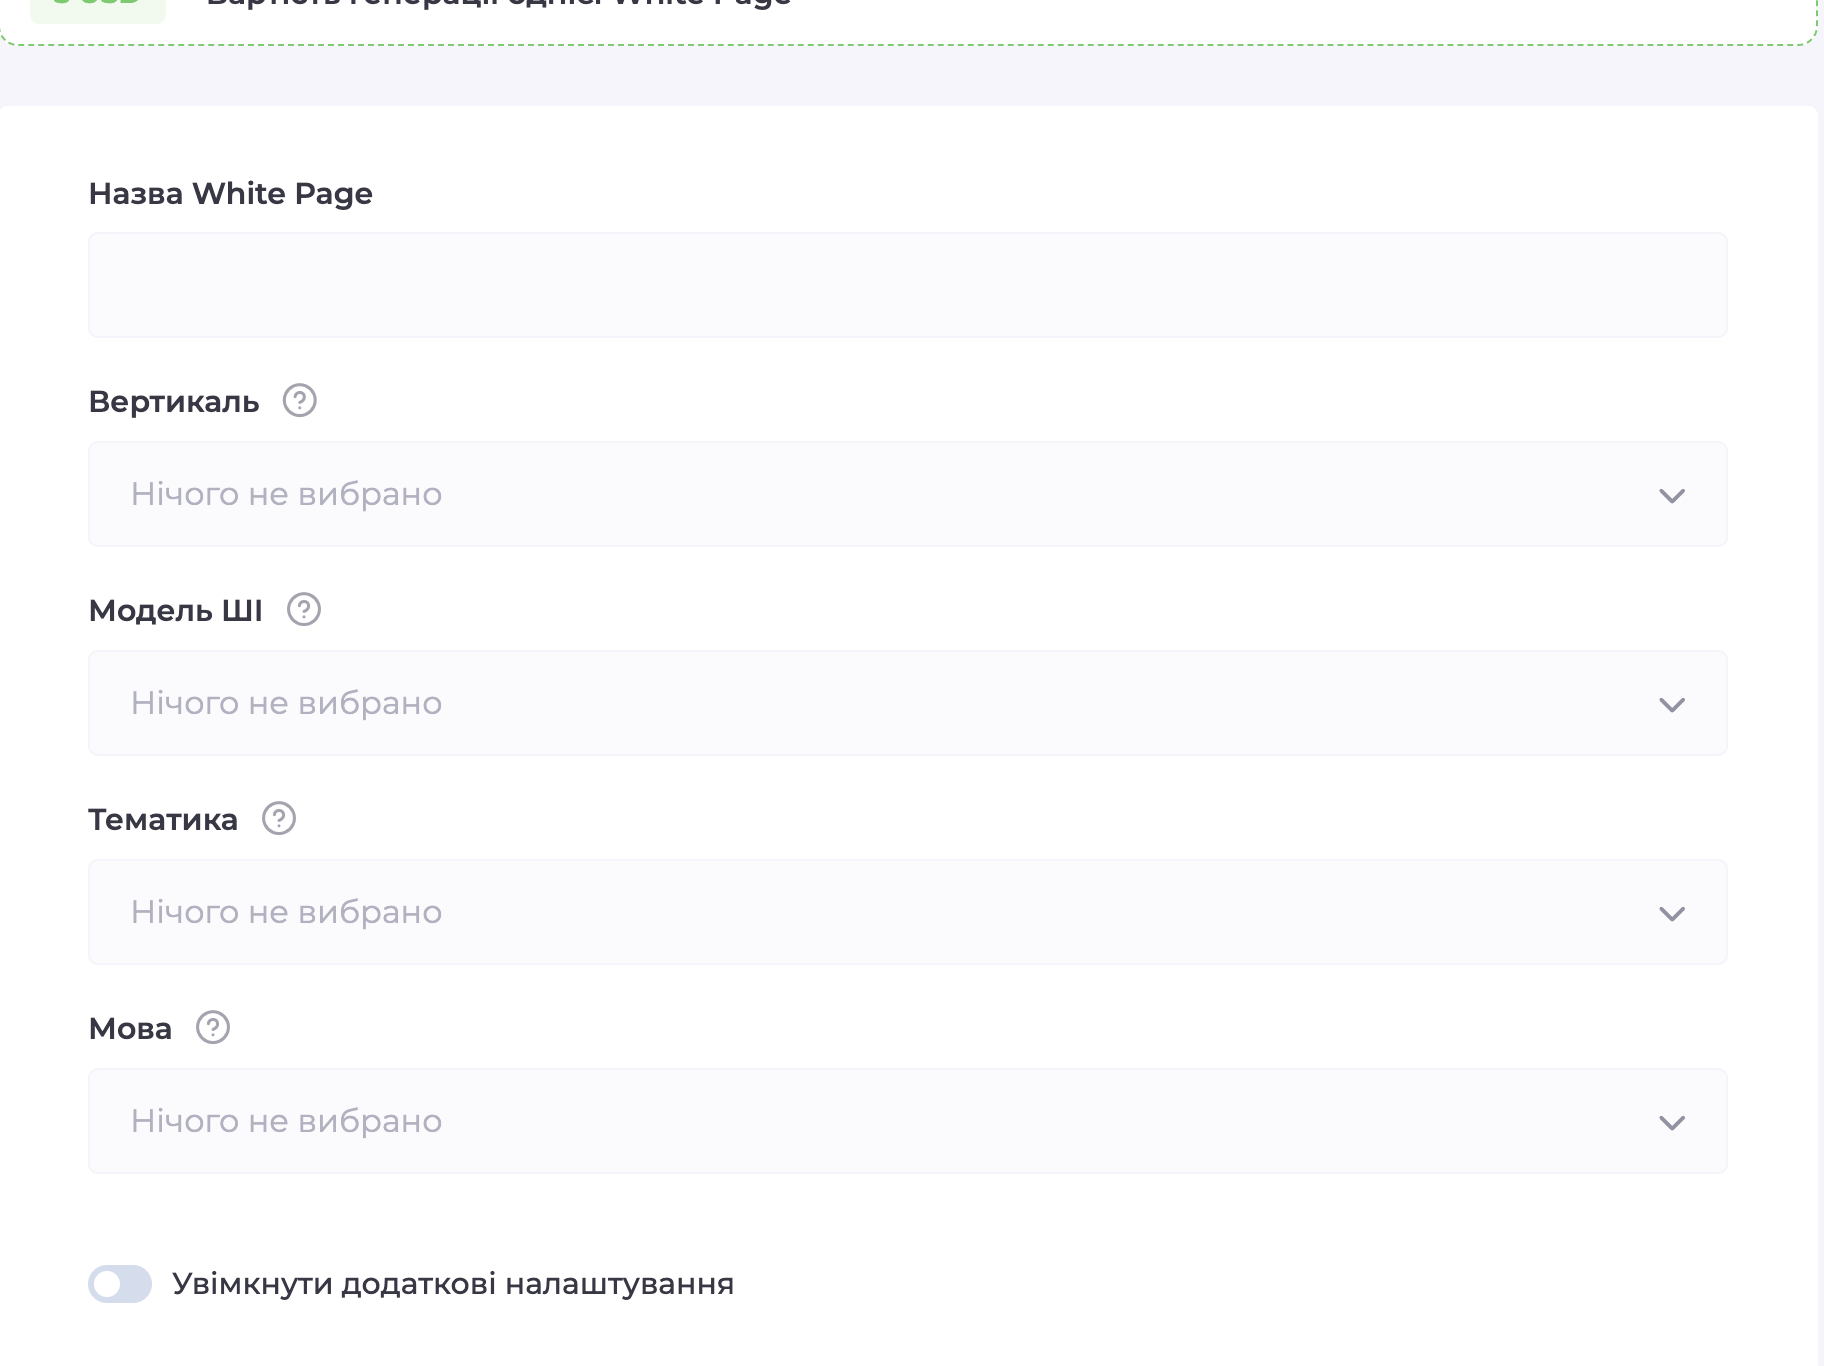Click the 'Увімкнути додаткові налаштування' toggle label
This screenshot has width=1824, height=1366.
pyautogui.click(x=453, y=1284)
